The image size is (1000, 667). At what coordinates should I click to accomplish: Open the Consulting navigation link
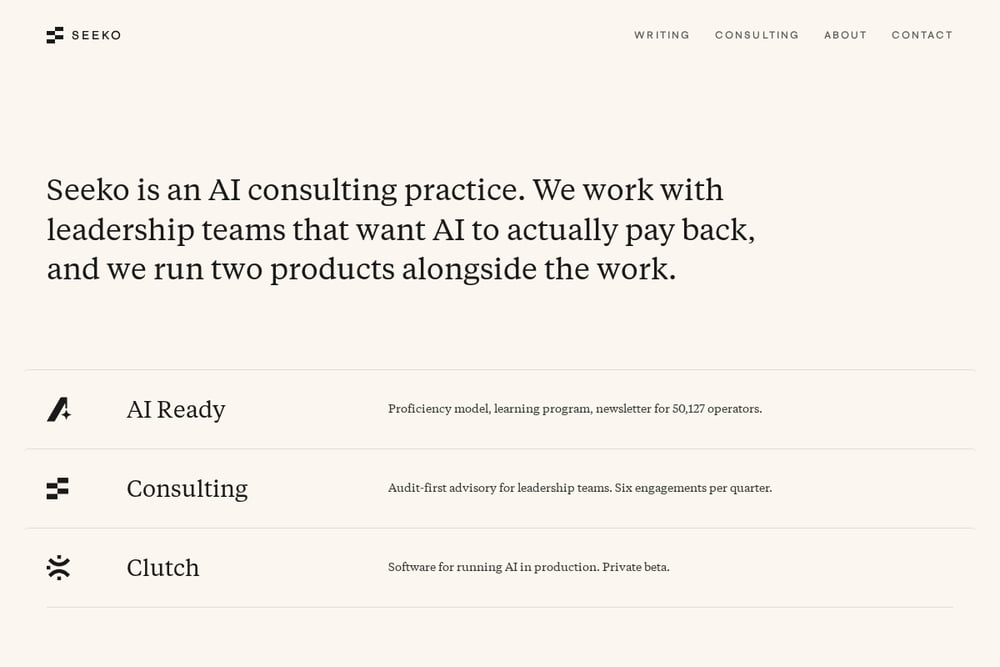pyautogui.click(x=757, y=35)
